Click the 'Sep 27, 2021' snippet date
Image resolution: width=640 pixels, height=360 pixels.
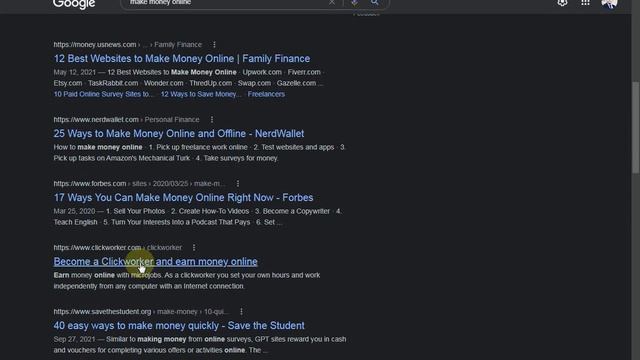point(74,339)
